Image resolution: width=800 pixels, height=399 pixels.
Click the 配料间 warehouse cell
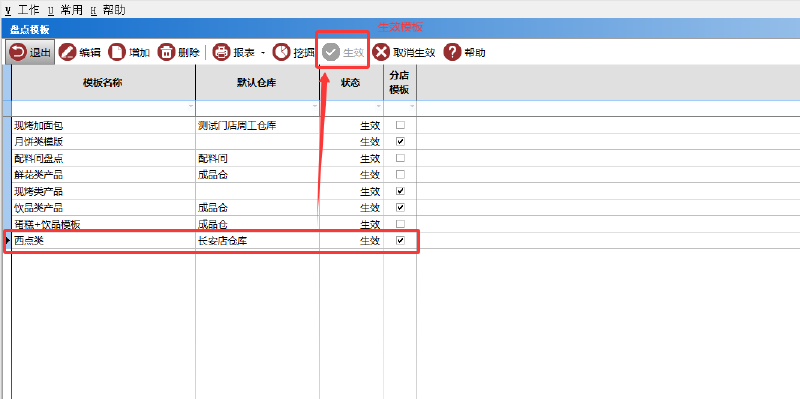pyautogui.click(x=258, y=158)
